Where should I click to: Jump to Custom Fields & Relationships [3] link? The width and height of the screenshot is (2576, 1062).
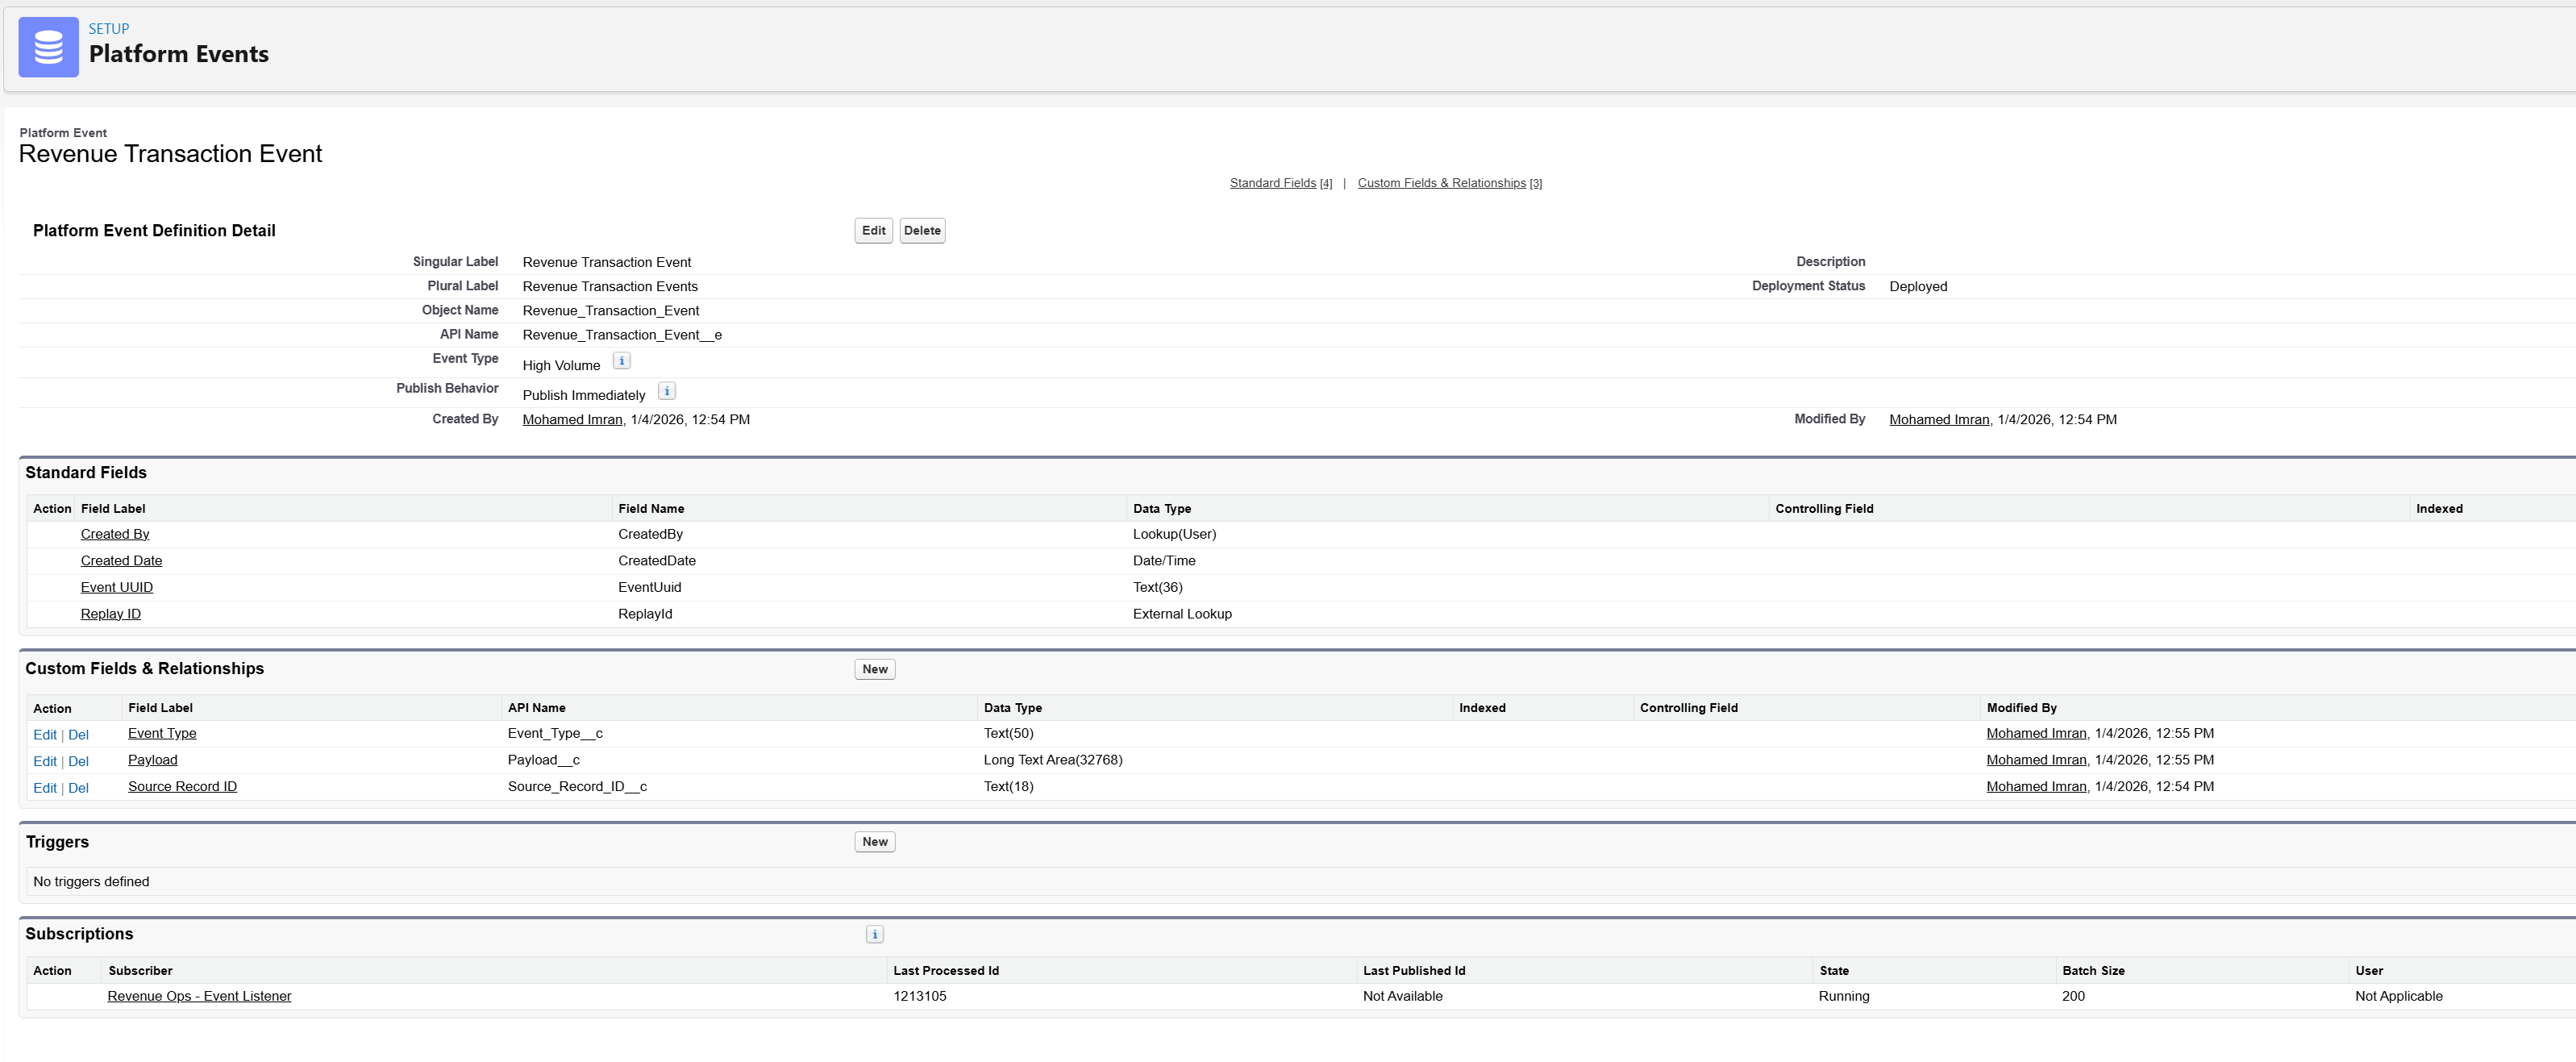pos(1450,183)
